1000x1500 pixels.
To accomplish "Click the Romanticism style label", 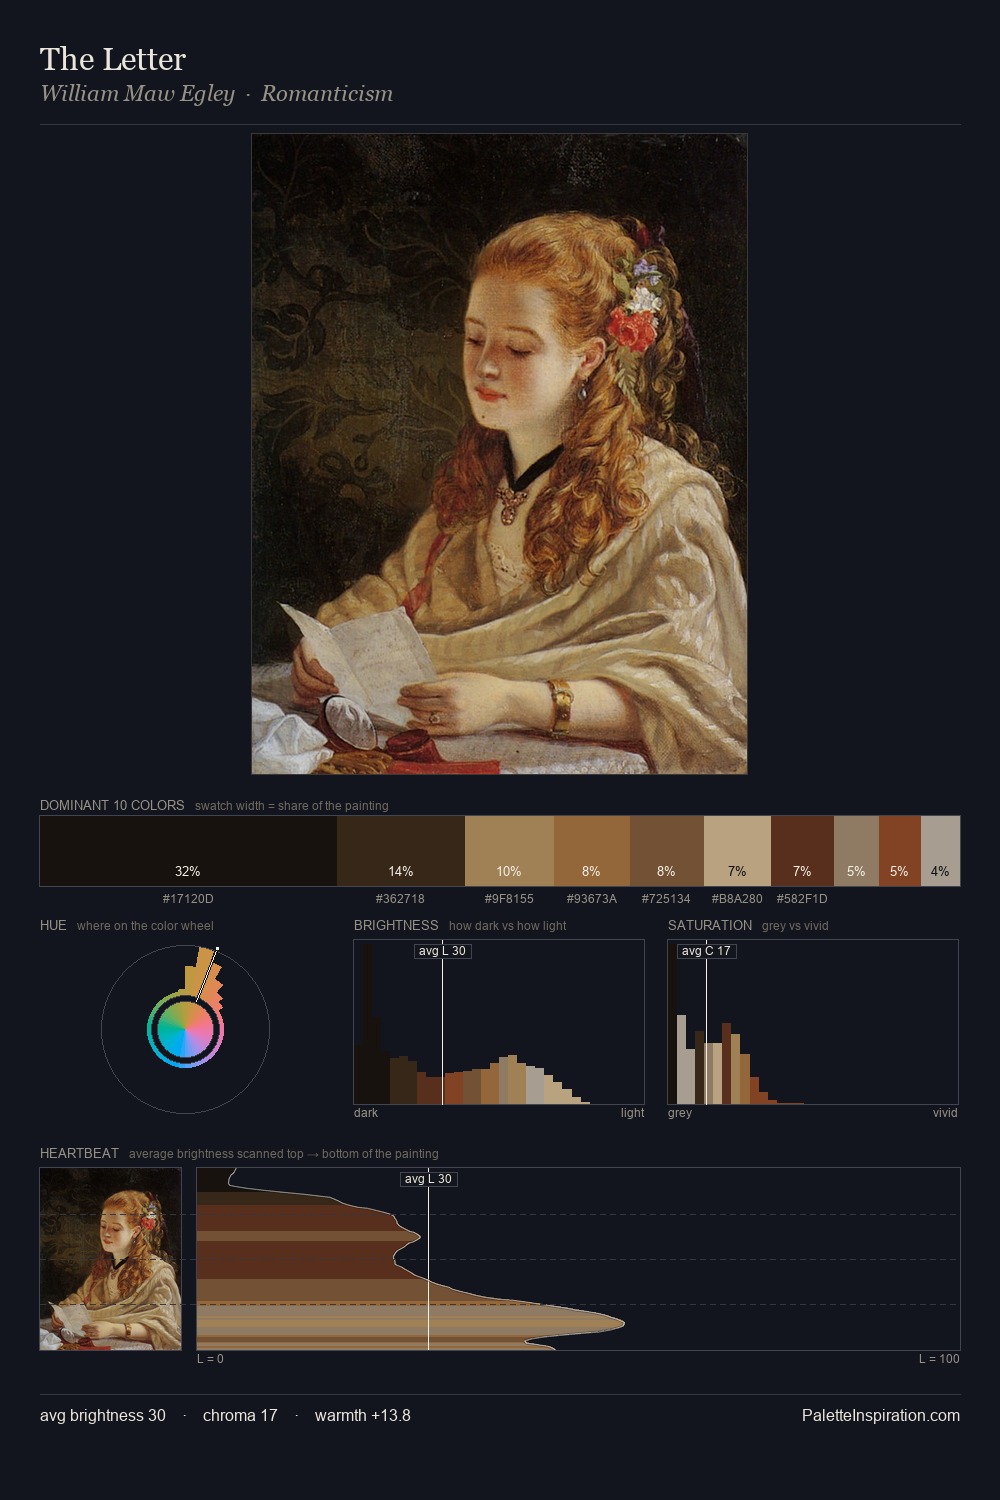I will (x=327, y=94).
